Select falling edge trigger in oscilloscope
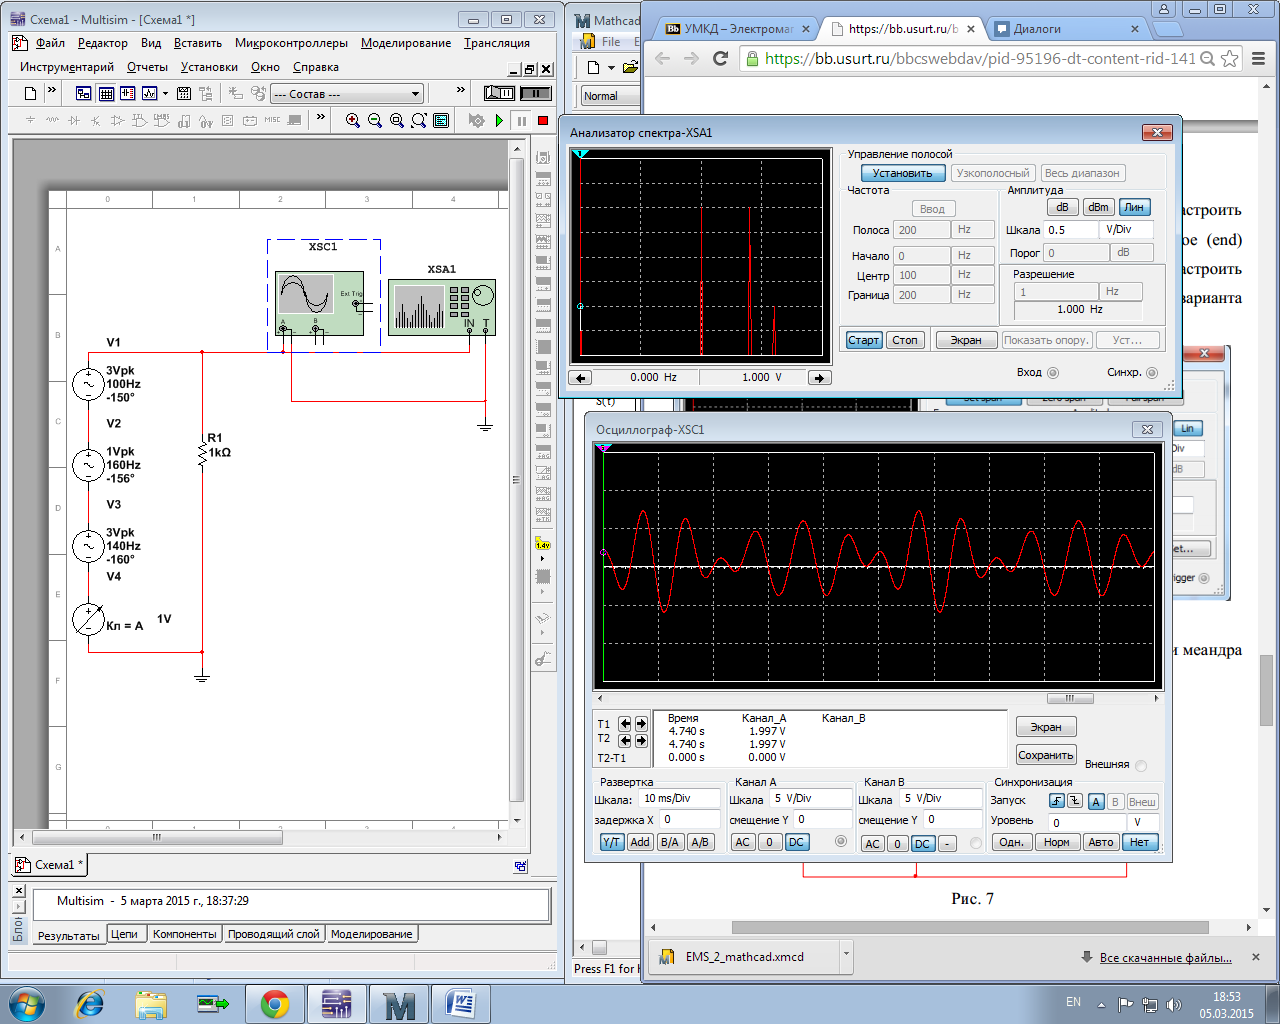 (1075, 801)
